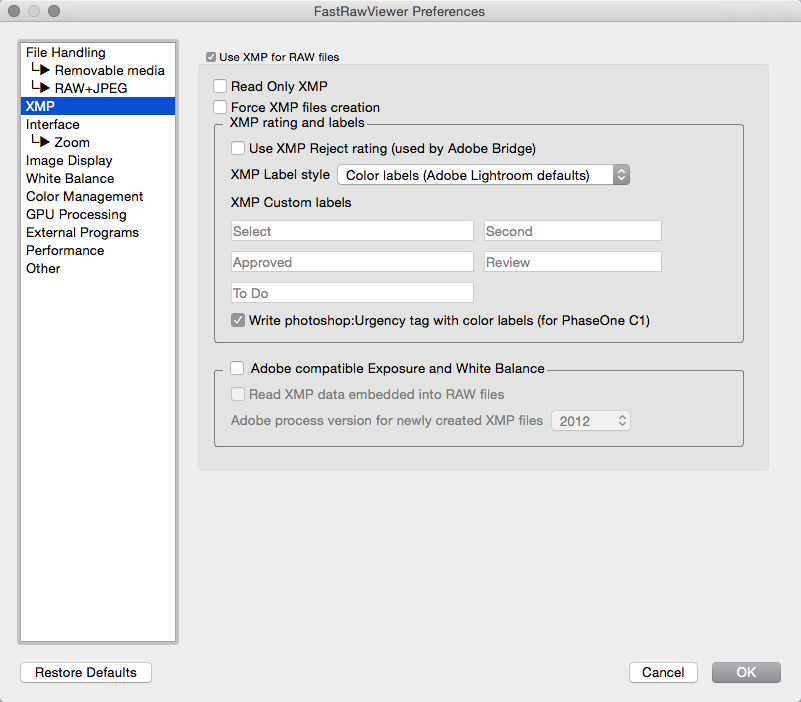
Task: Enable Read Only XMP checkbox
Action: point(220,86)
